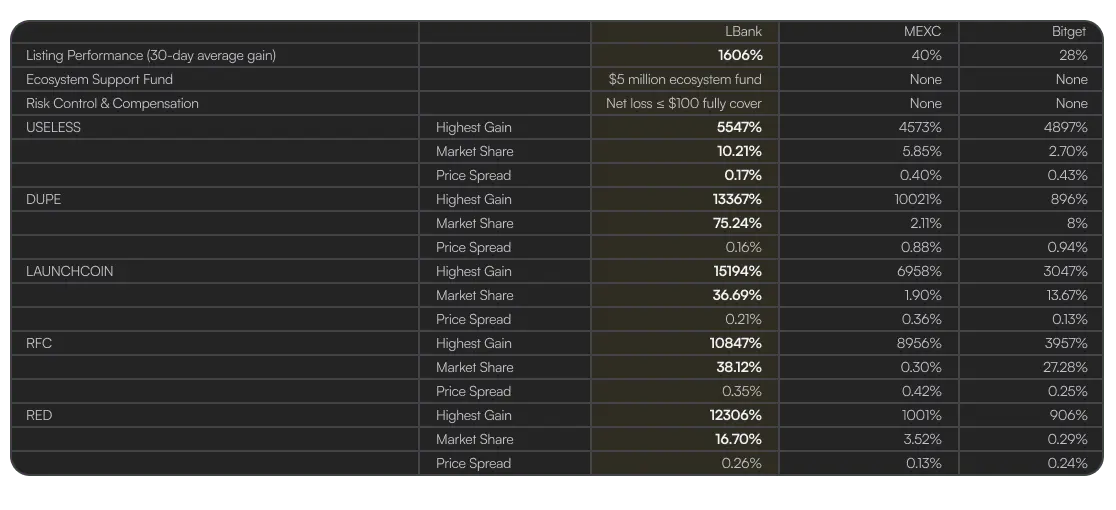Select the DUPE token label

click(43, 199)
